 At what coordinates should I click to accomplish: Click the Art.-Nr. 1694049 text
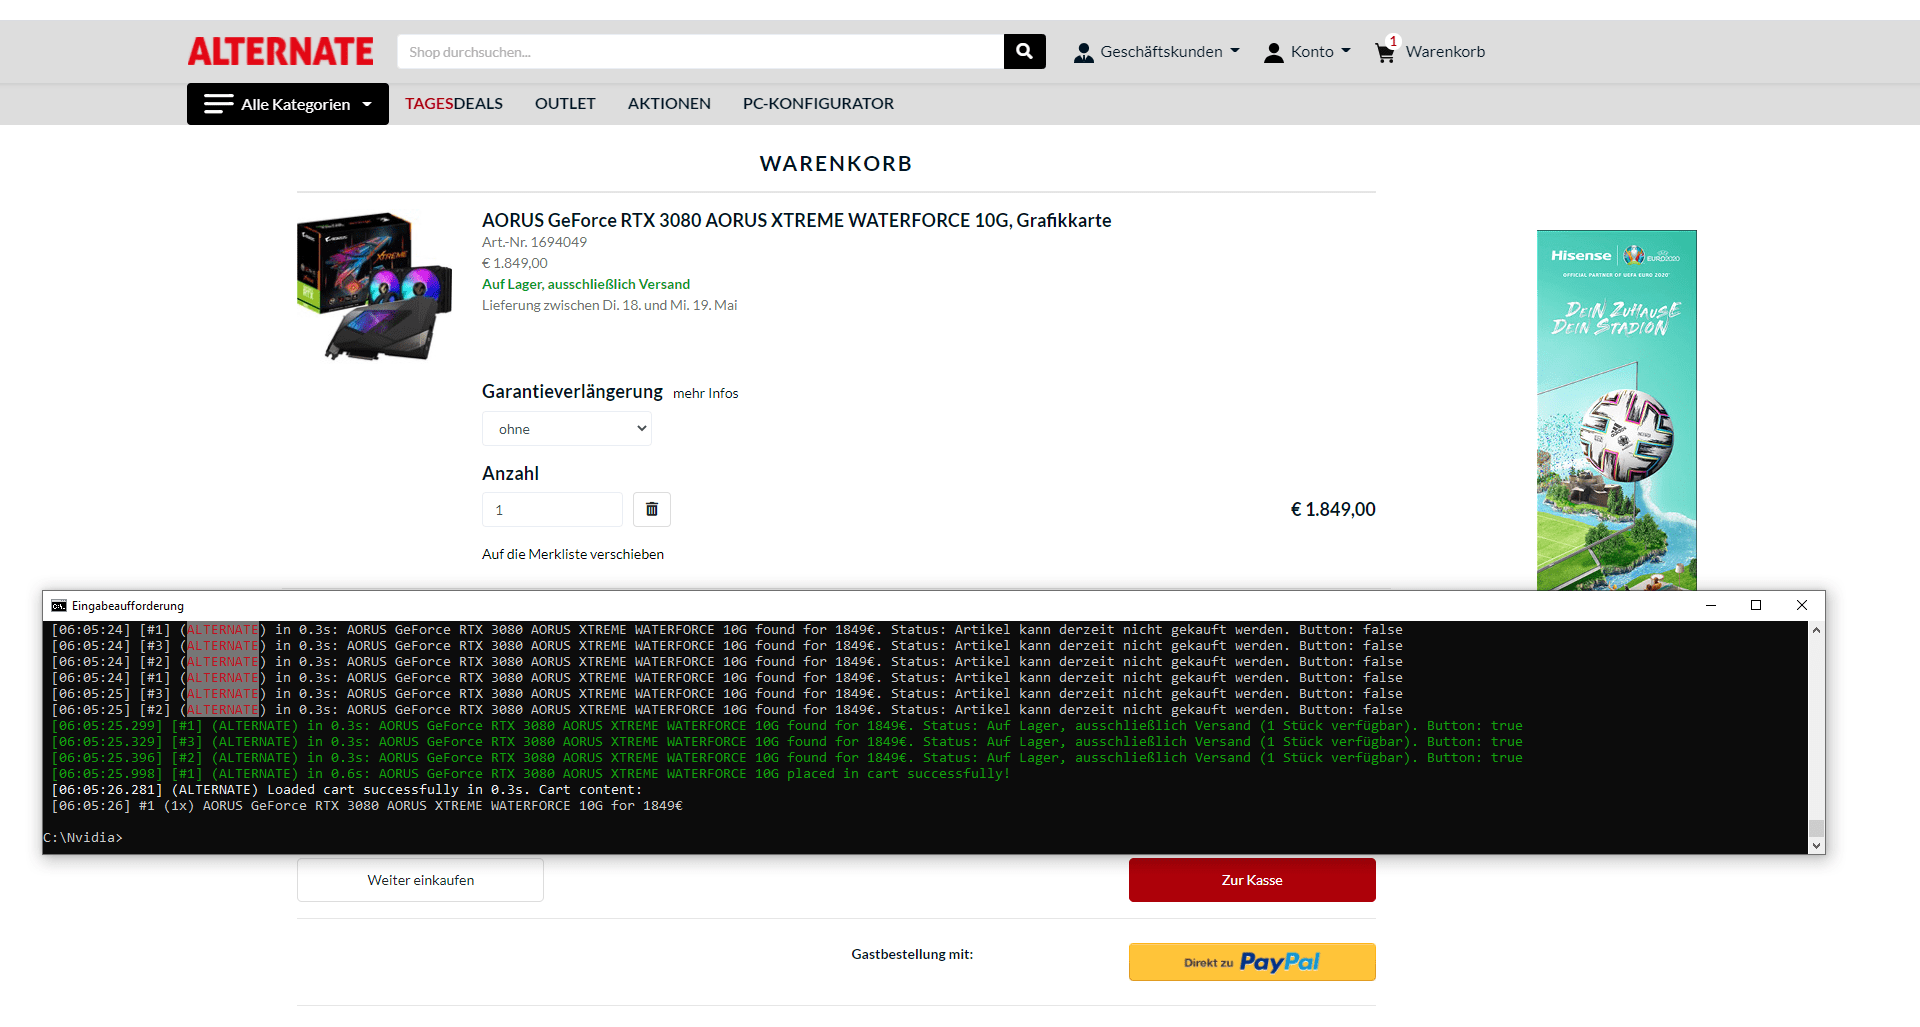[534, 242]
